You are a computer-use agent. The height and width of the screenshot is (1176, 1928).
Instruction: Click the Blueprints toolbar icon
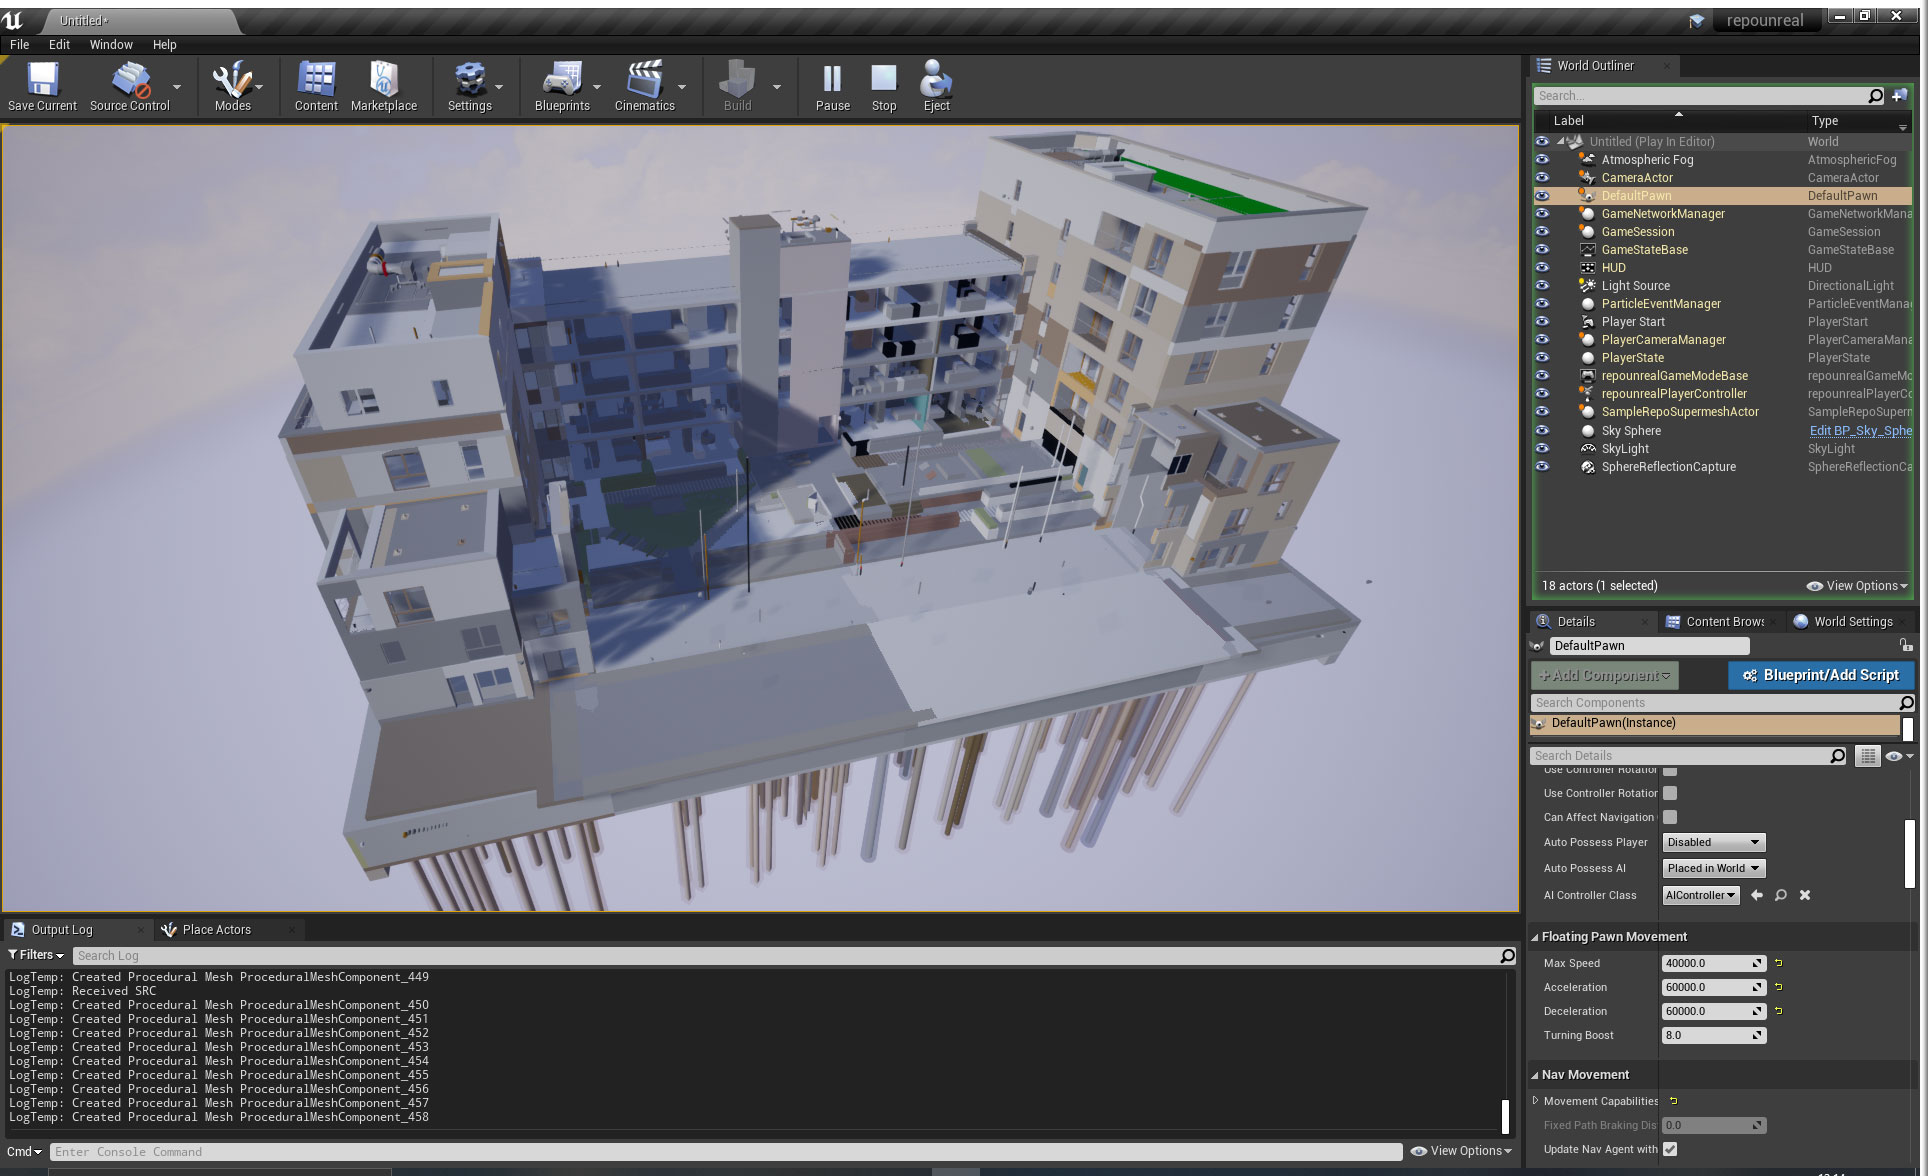pyautogui.click(x=558, y=85)
